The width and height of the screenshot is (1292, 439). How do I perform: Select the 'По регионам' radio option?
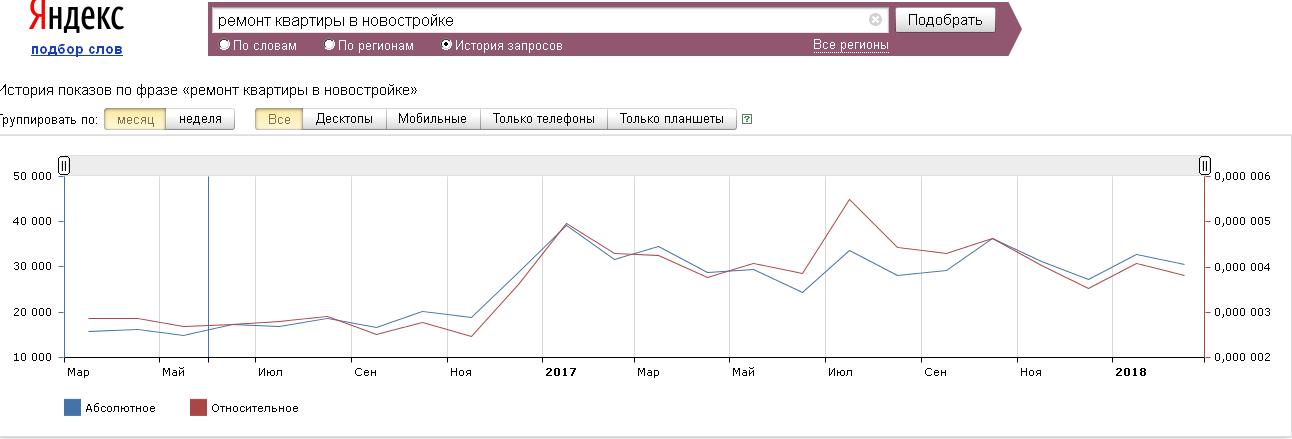[330, 46]
